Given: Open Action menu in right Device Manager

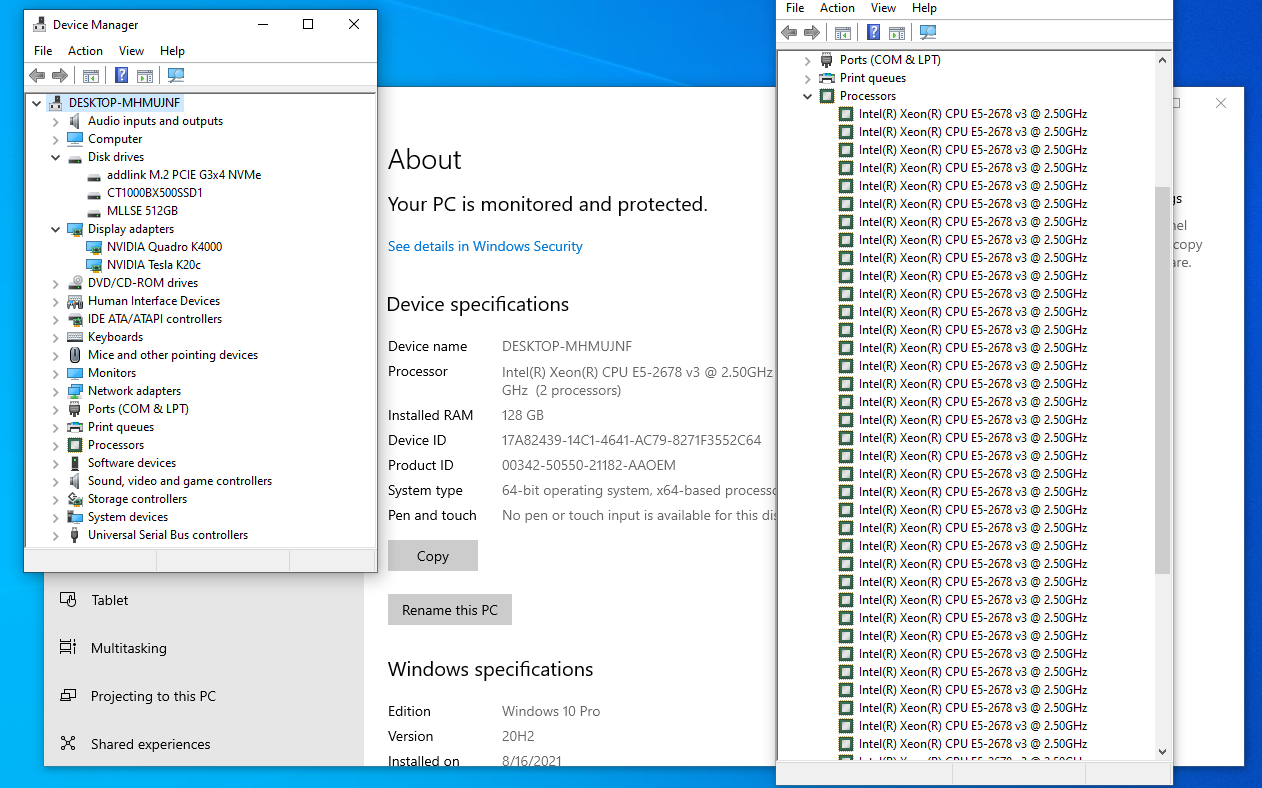Looking at the screenshot, I should point(837,8).
